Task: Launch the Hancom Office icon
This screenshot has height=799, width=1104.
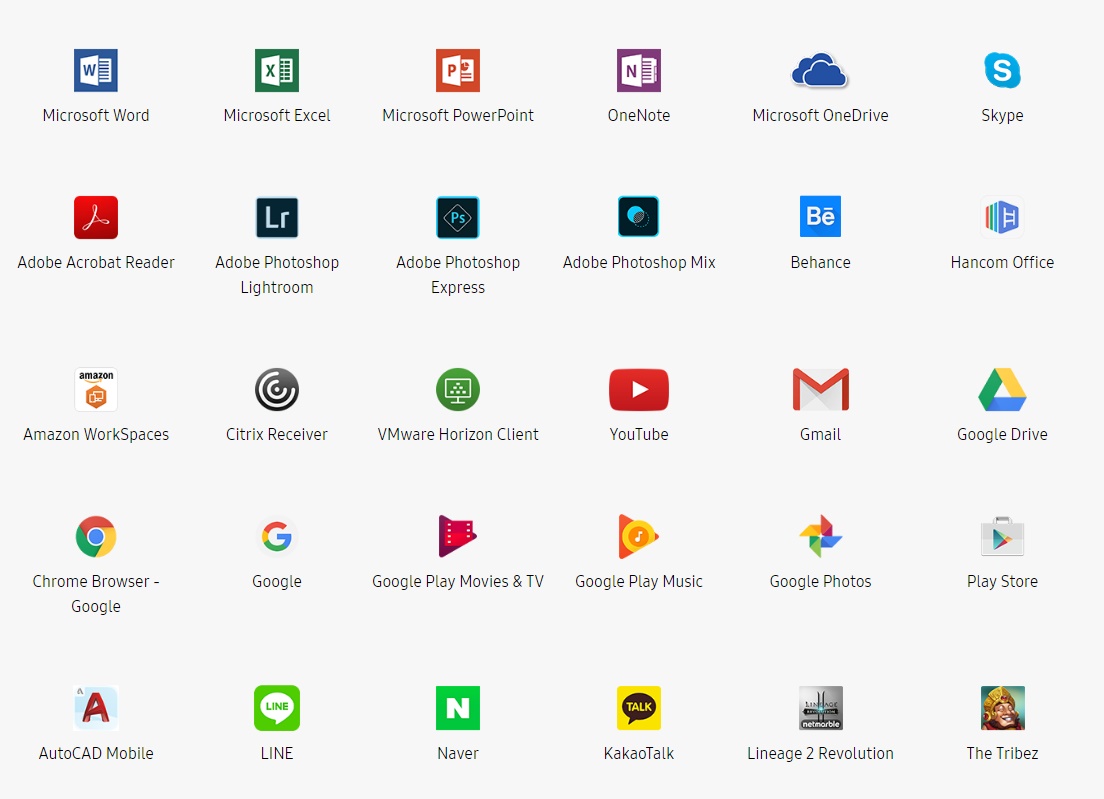Action: tap(1002, 217)
